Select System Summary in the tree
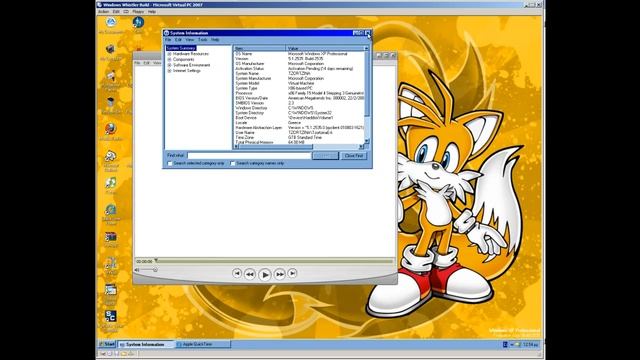 (x=181, y=48)
